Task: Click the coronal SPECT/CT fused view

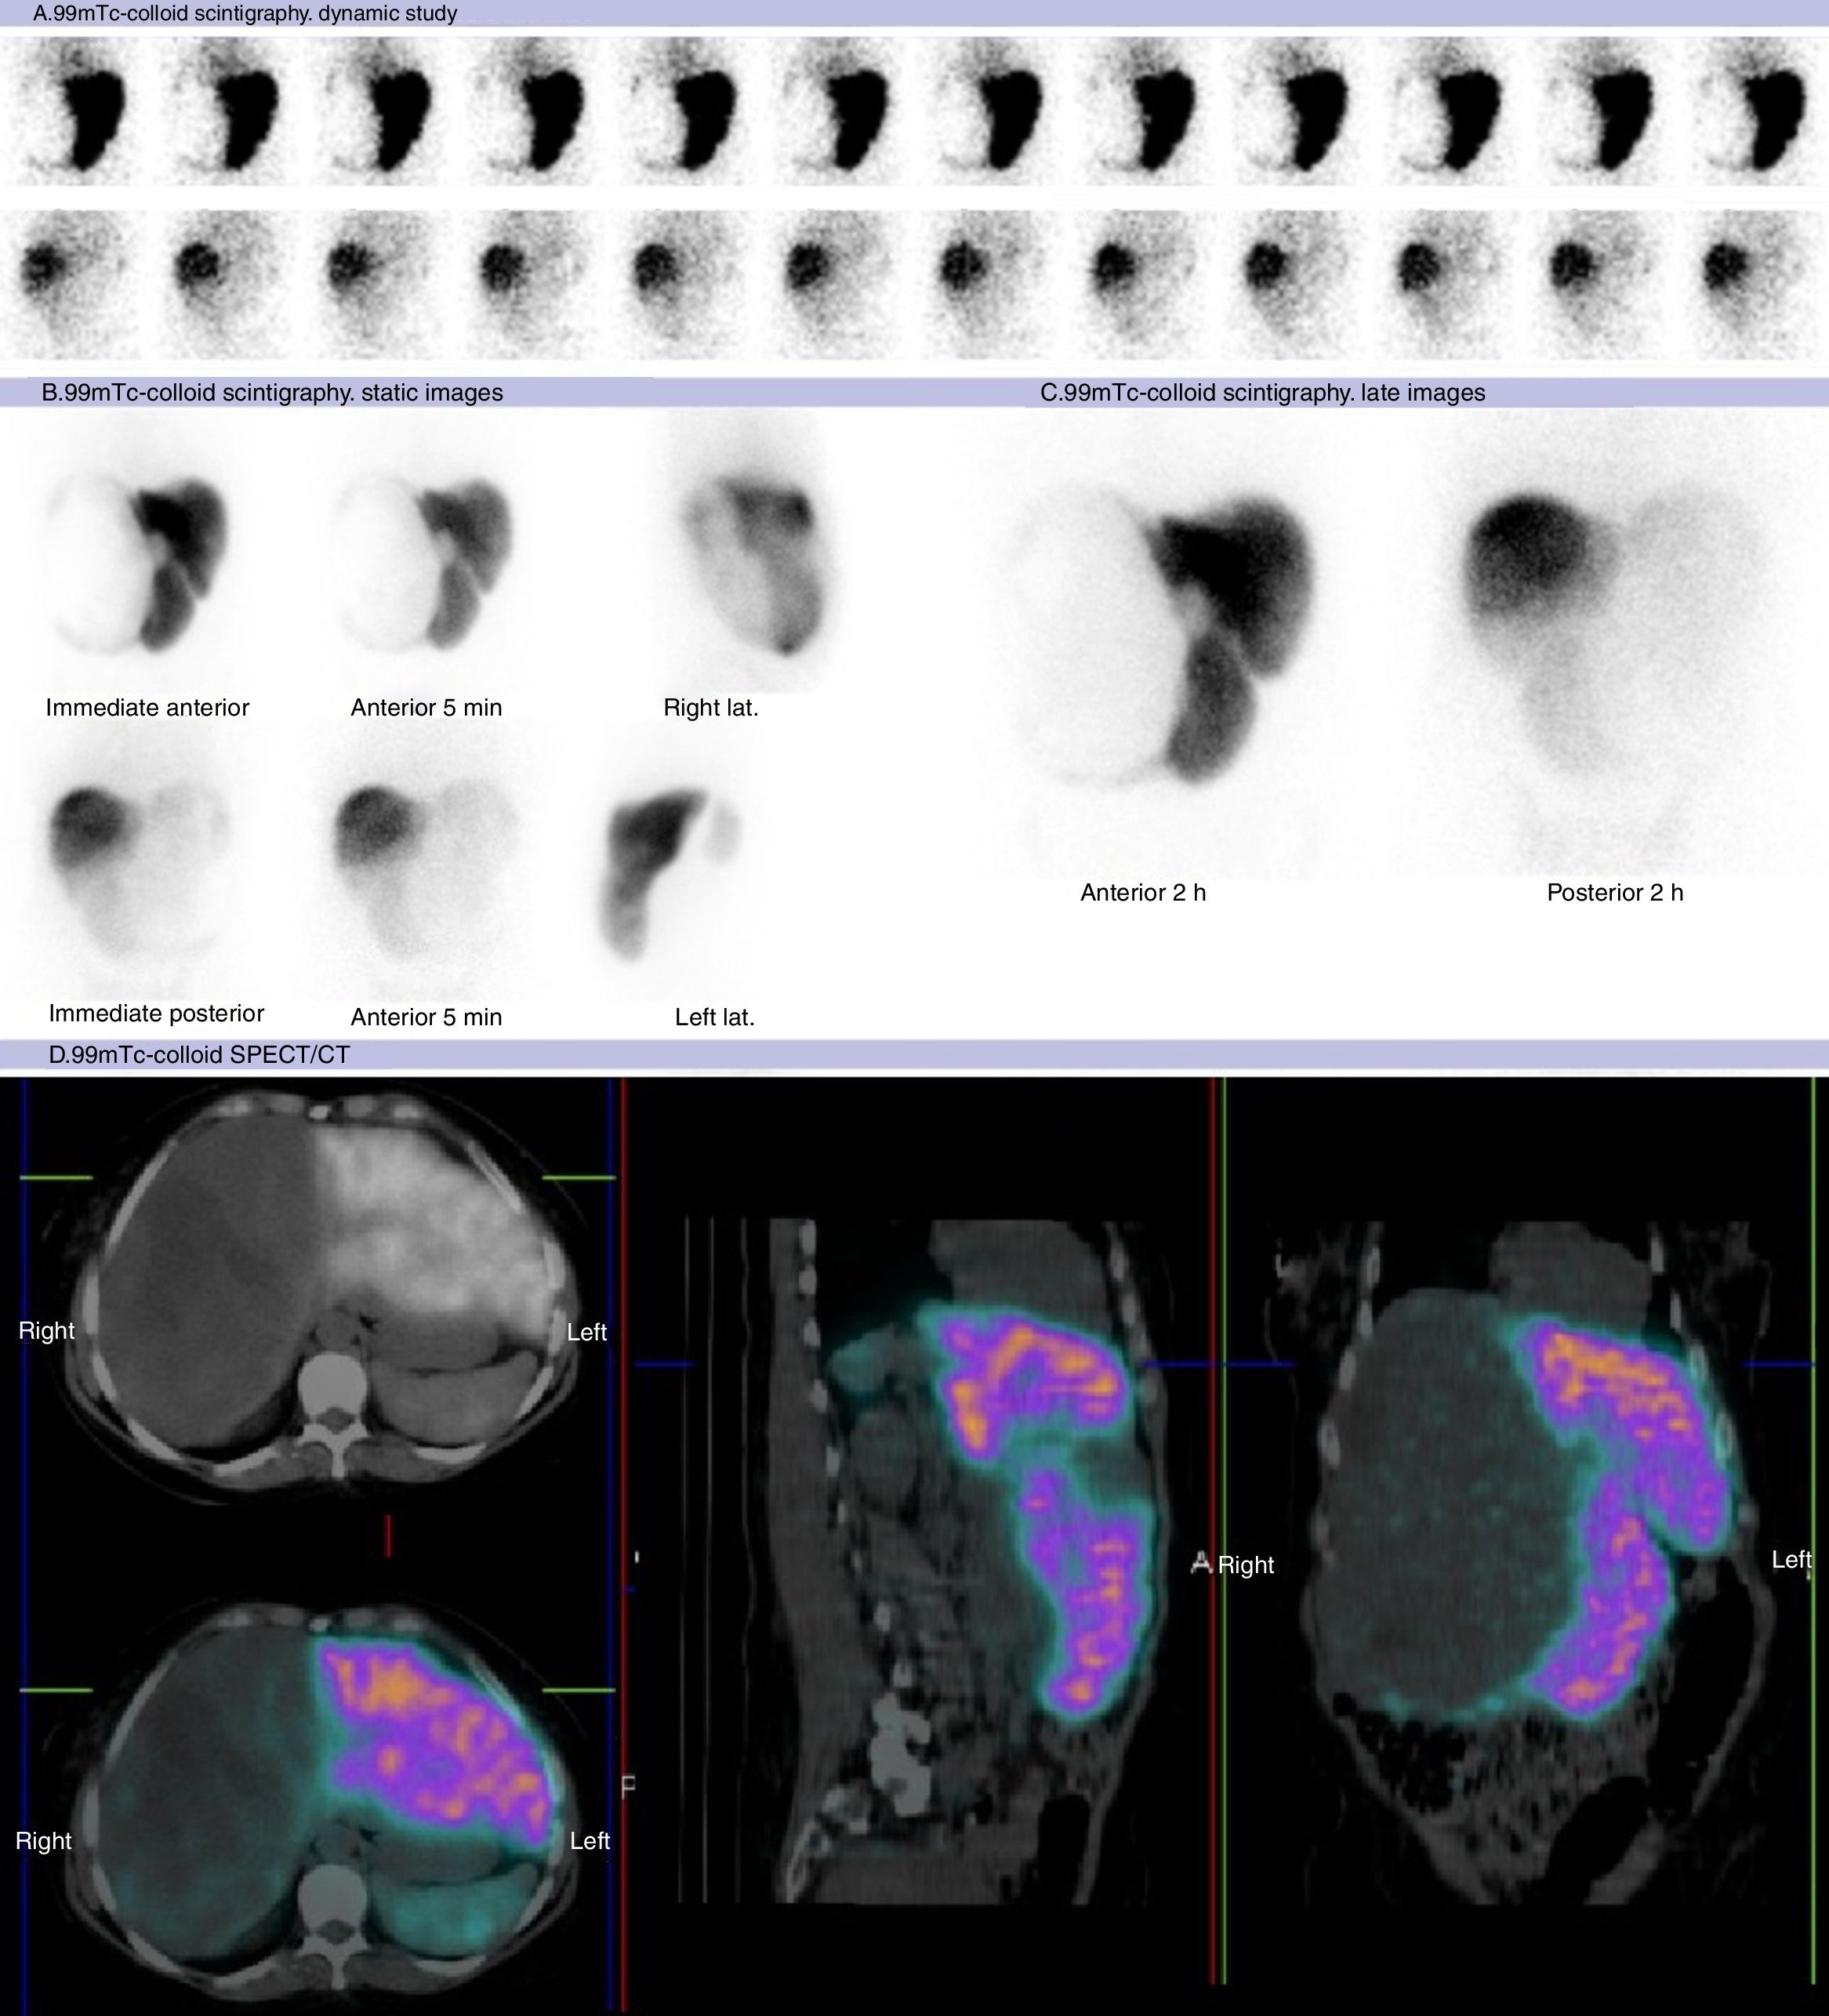Action: 1530,1560
